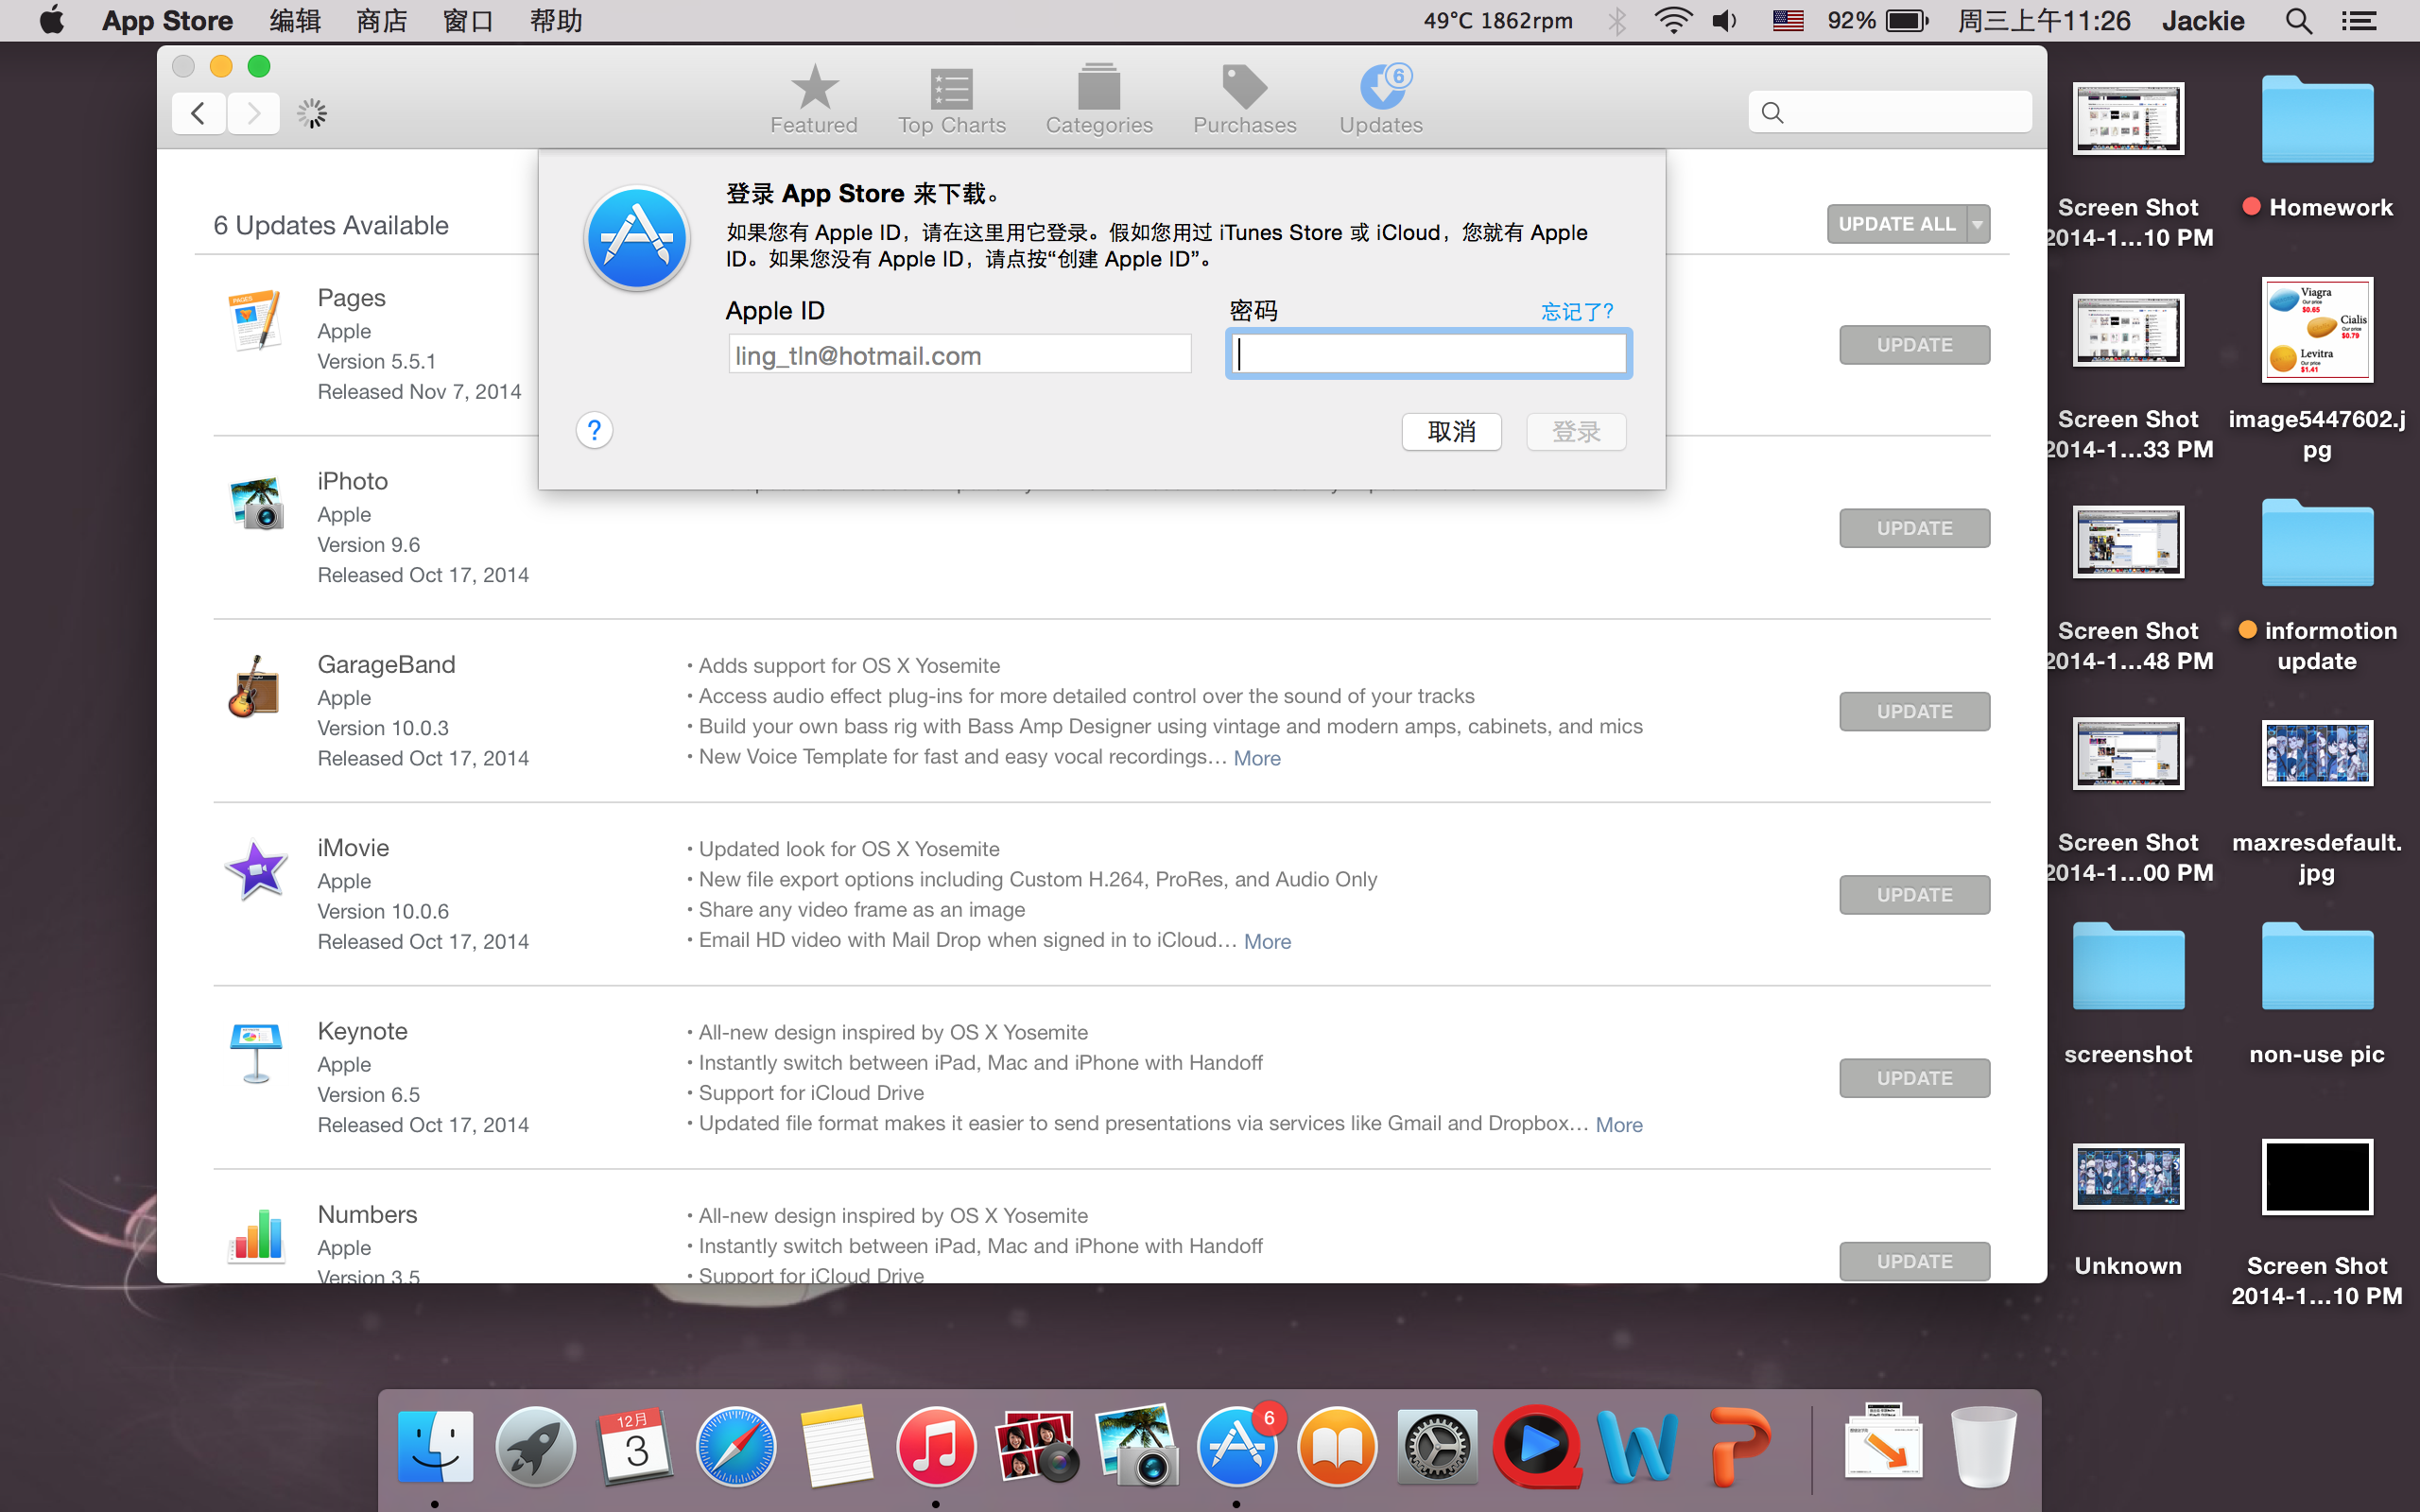Update the Numbers app

pos(1914,1261)
